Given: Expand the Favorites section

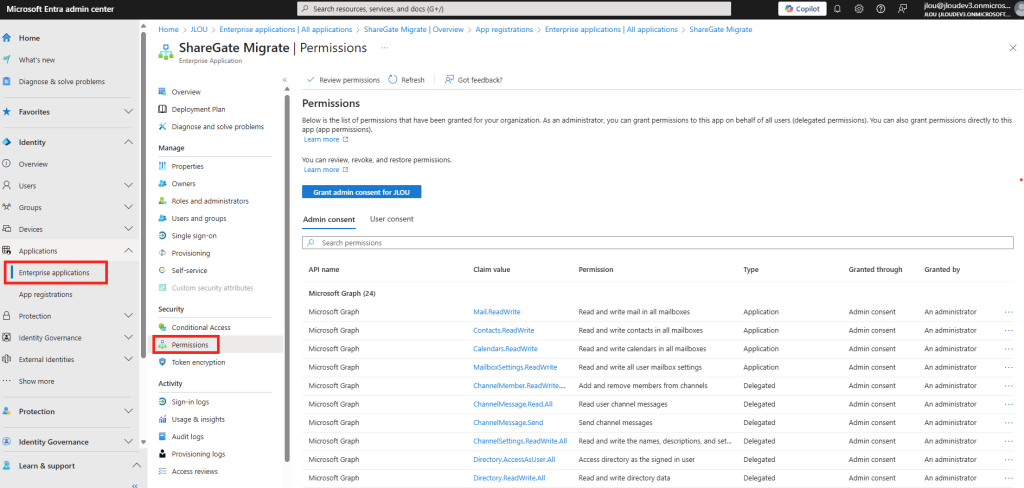Looking at the screenshot, I should 129,112.
